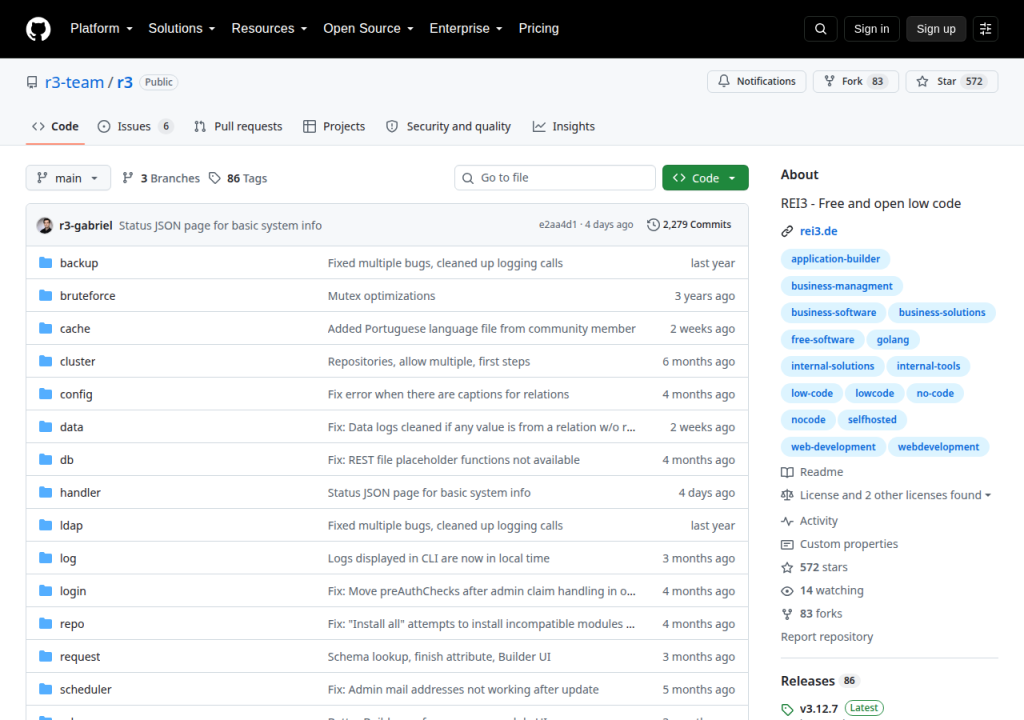Screen dimensions: 1024x720
Task: Open the Projects tab
Action: pos(334,127)
